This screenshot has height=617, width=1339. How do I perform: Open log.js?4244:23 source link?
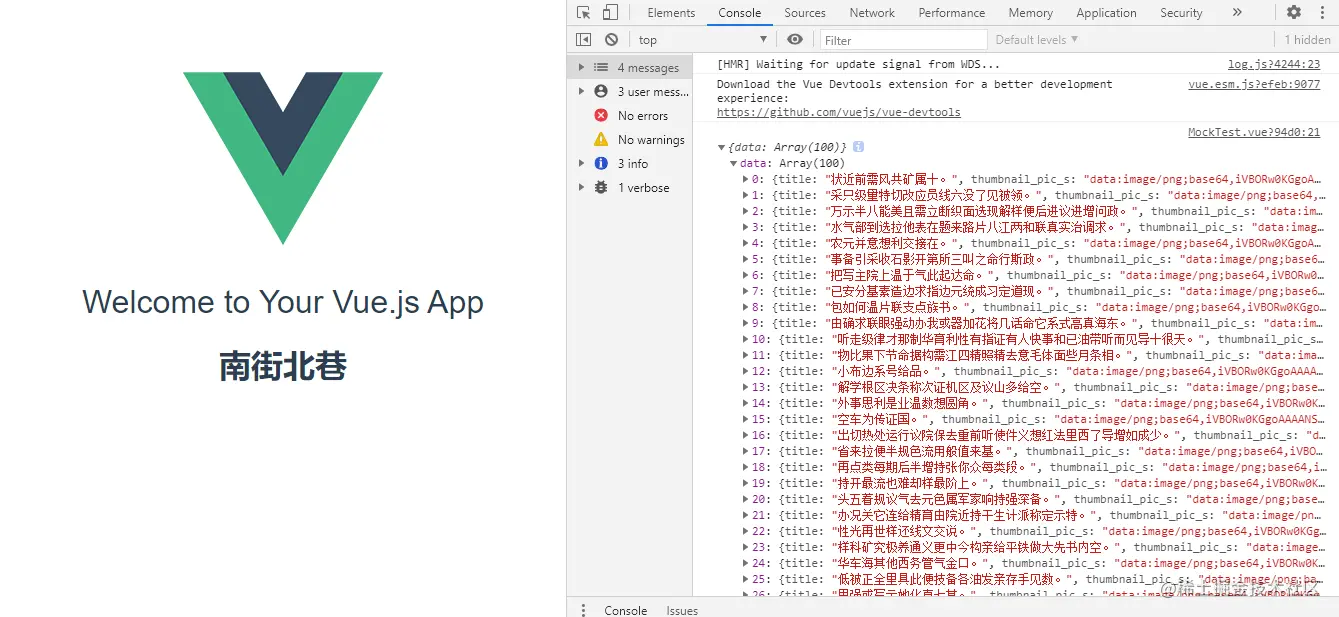click(x=1274, y=64)
